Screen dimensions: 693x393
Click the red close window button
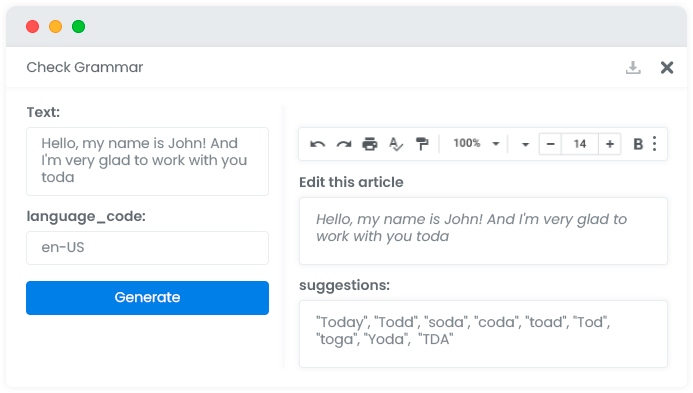pyautogui.click(x=32, y=27)
